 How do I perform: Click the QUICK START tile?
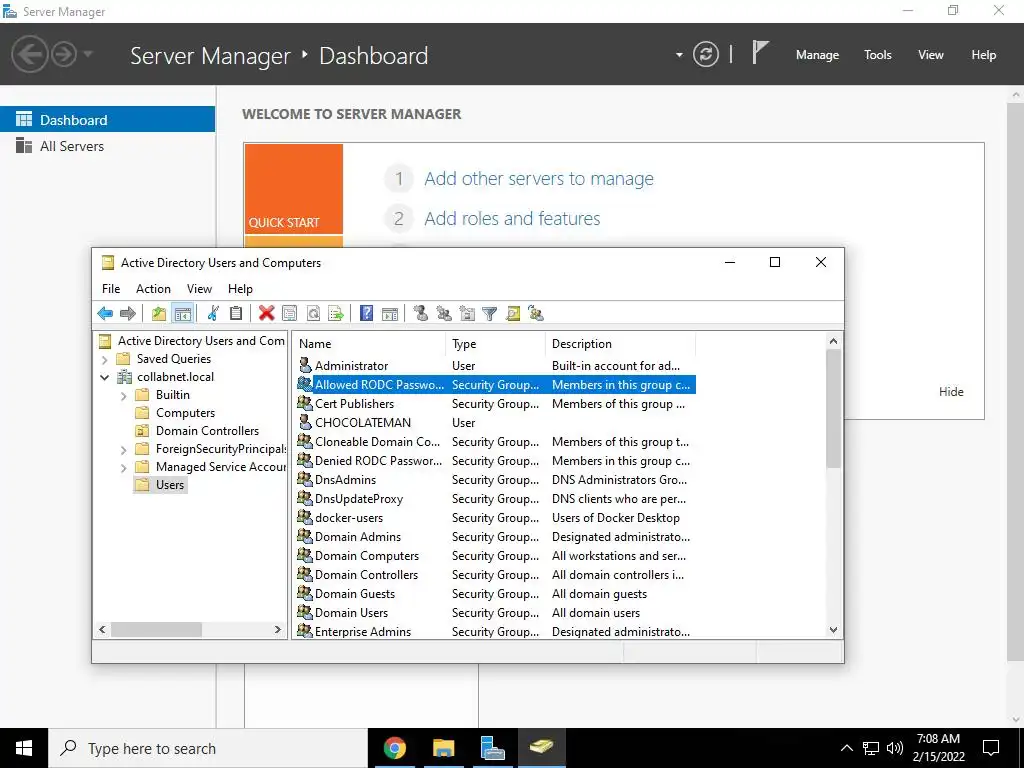click(x=293, y=189)
